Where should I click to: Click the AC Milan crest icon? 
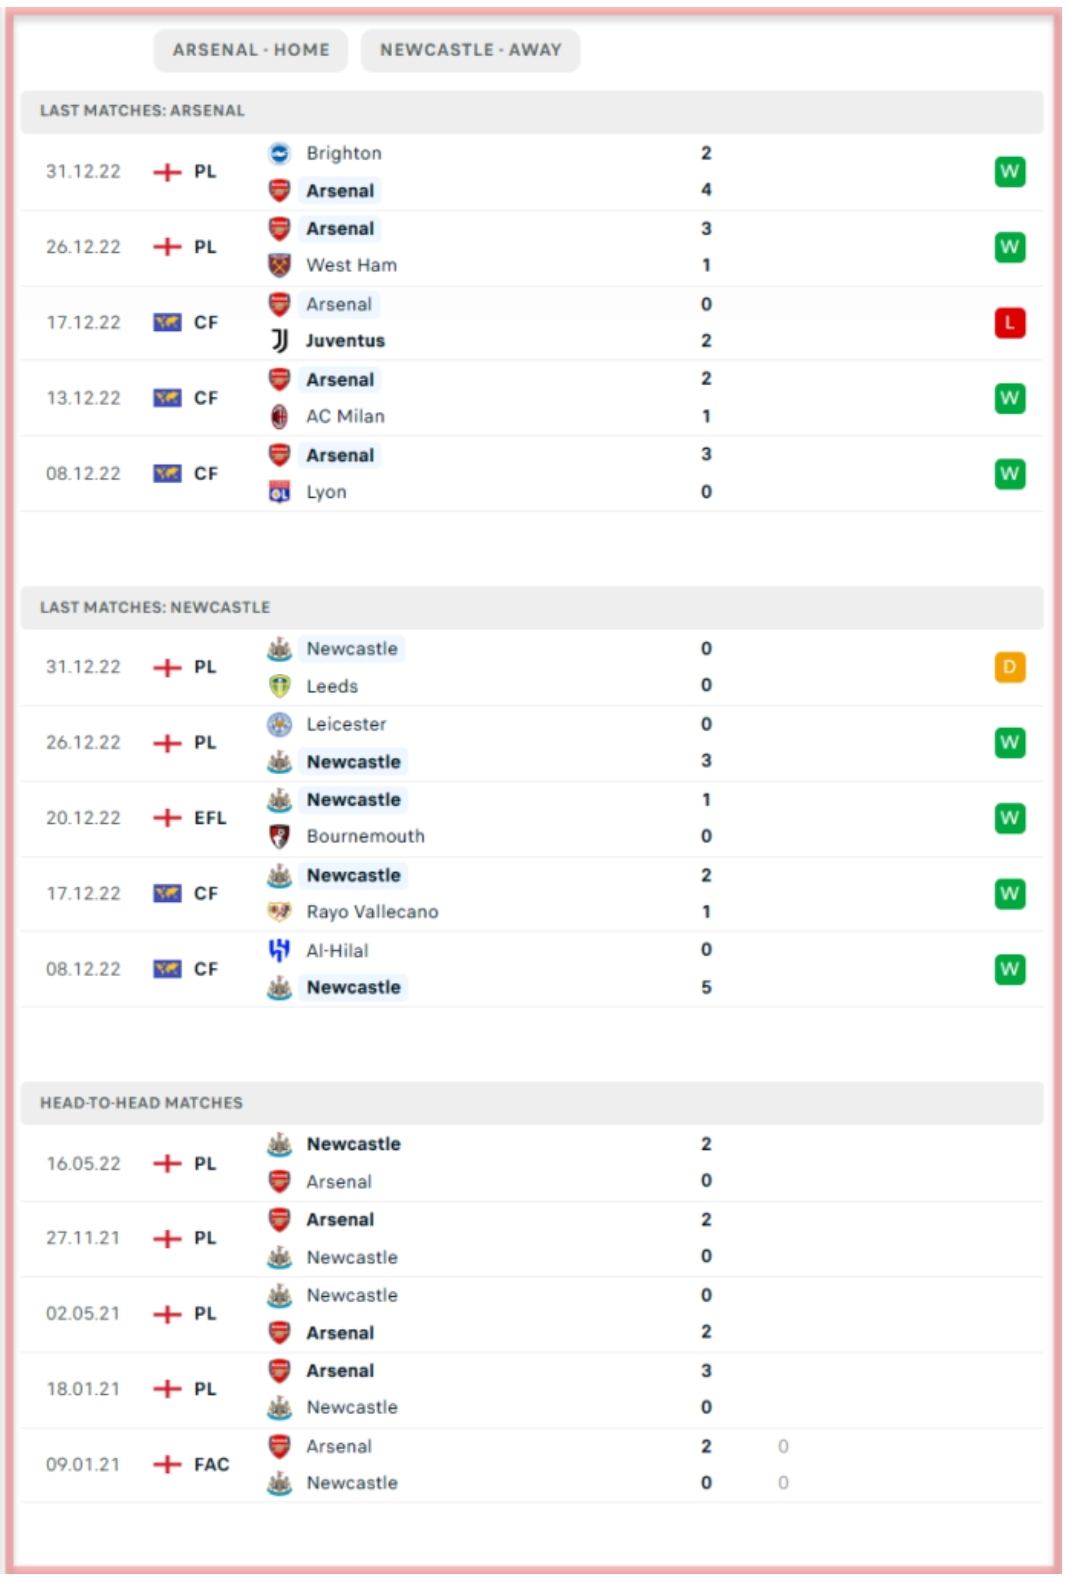(x=280, y=416)
